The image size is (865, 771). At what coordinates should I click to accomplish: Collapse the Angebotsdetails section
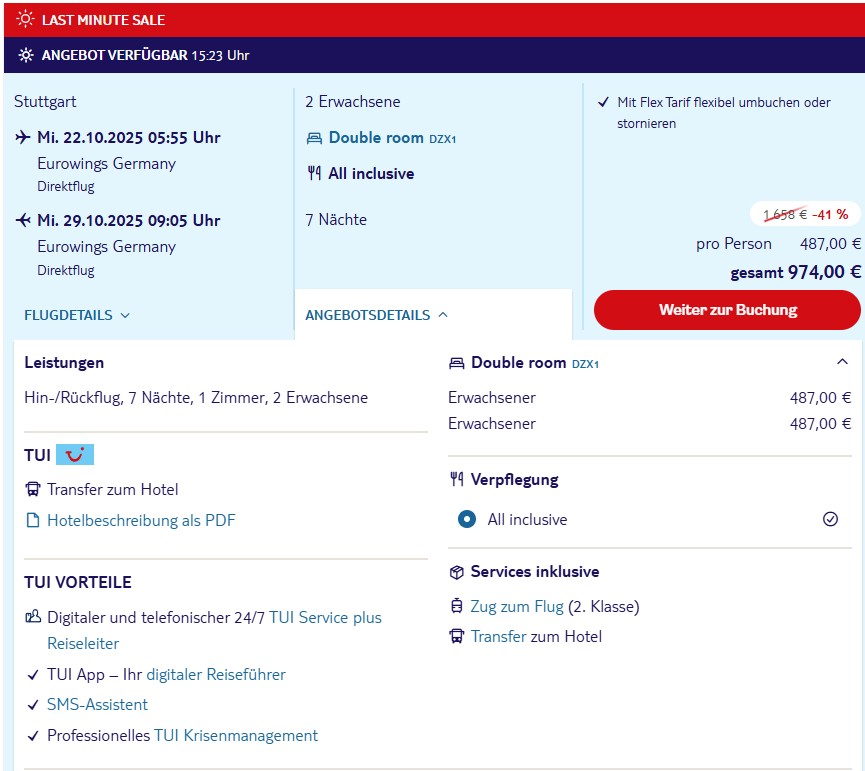(377, 315)
